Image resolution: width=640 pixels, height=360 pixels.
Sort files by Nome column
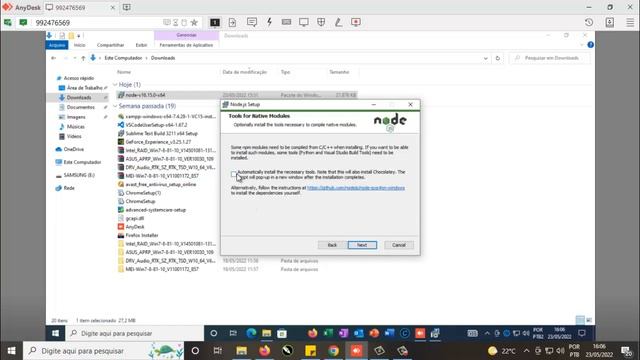click(x=124, y=72)
